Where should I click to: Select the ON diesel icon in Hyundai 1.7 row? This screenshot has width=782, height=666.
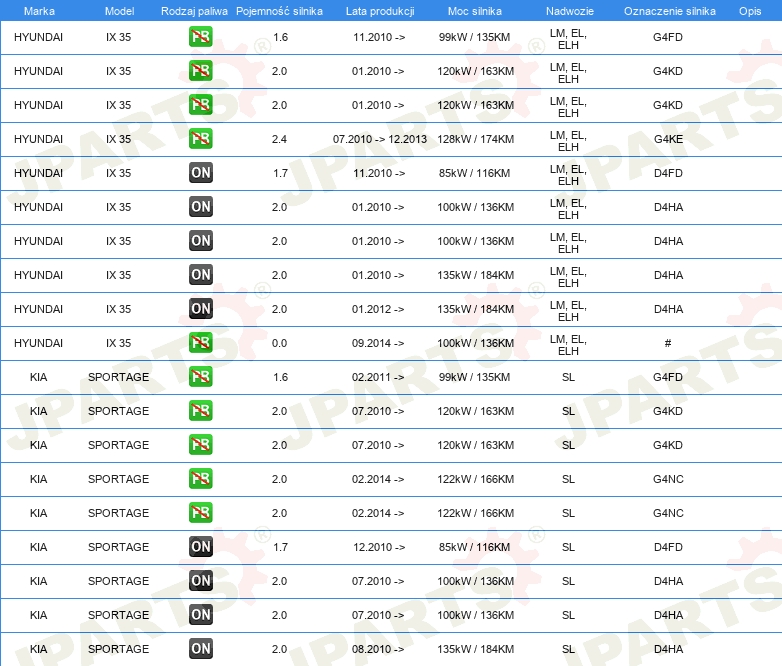pyautogui.click(x=201, y=173)
